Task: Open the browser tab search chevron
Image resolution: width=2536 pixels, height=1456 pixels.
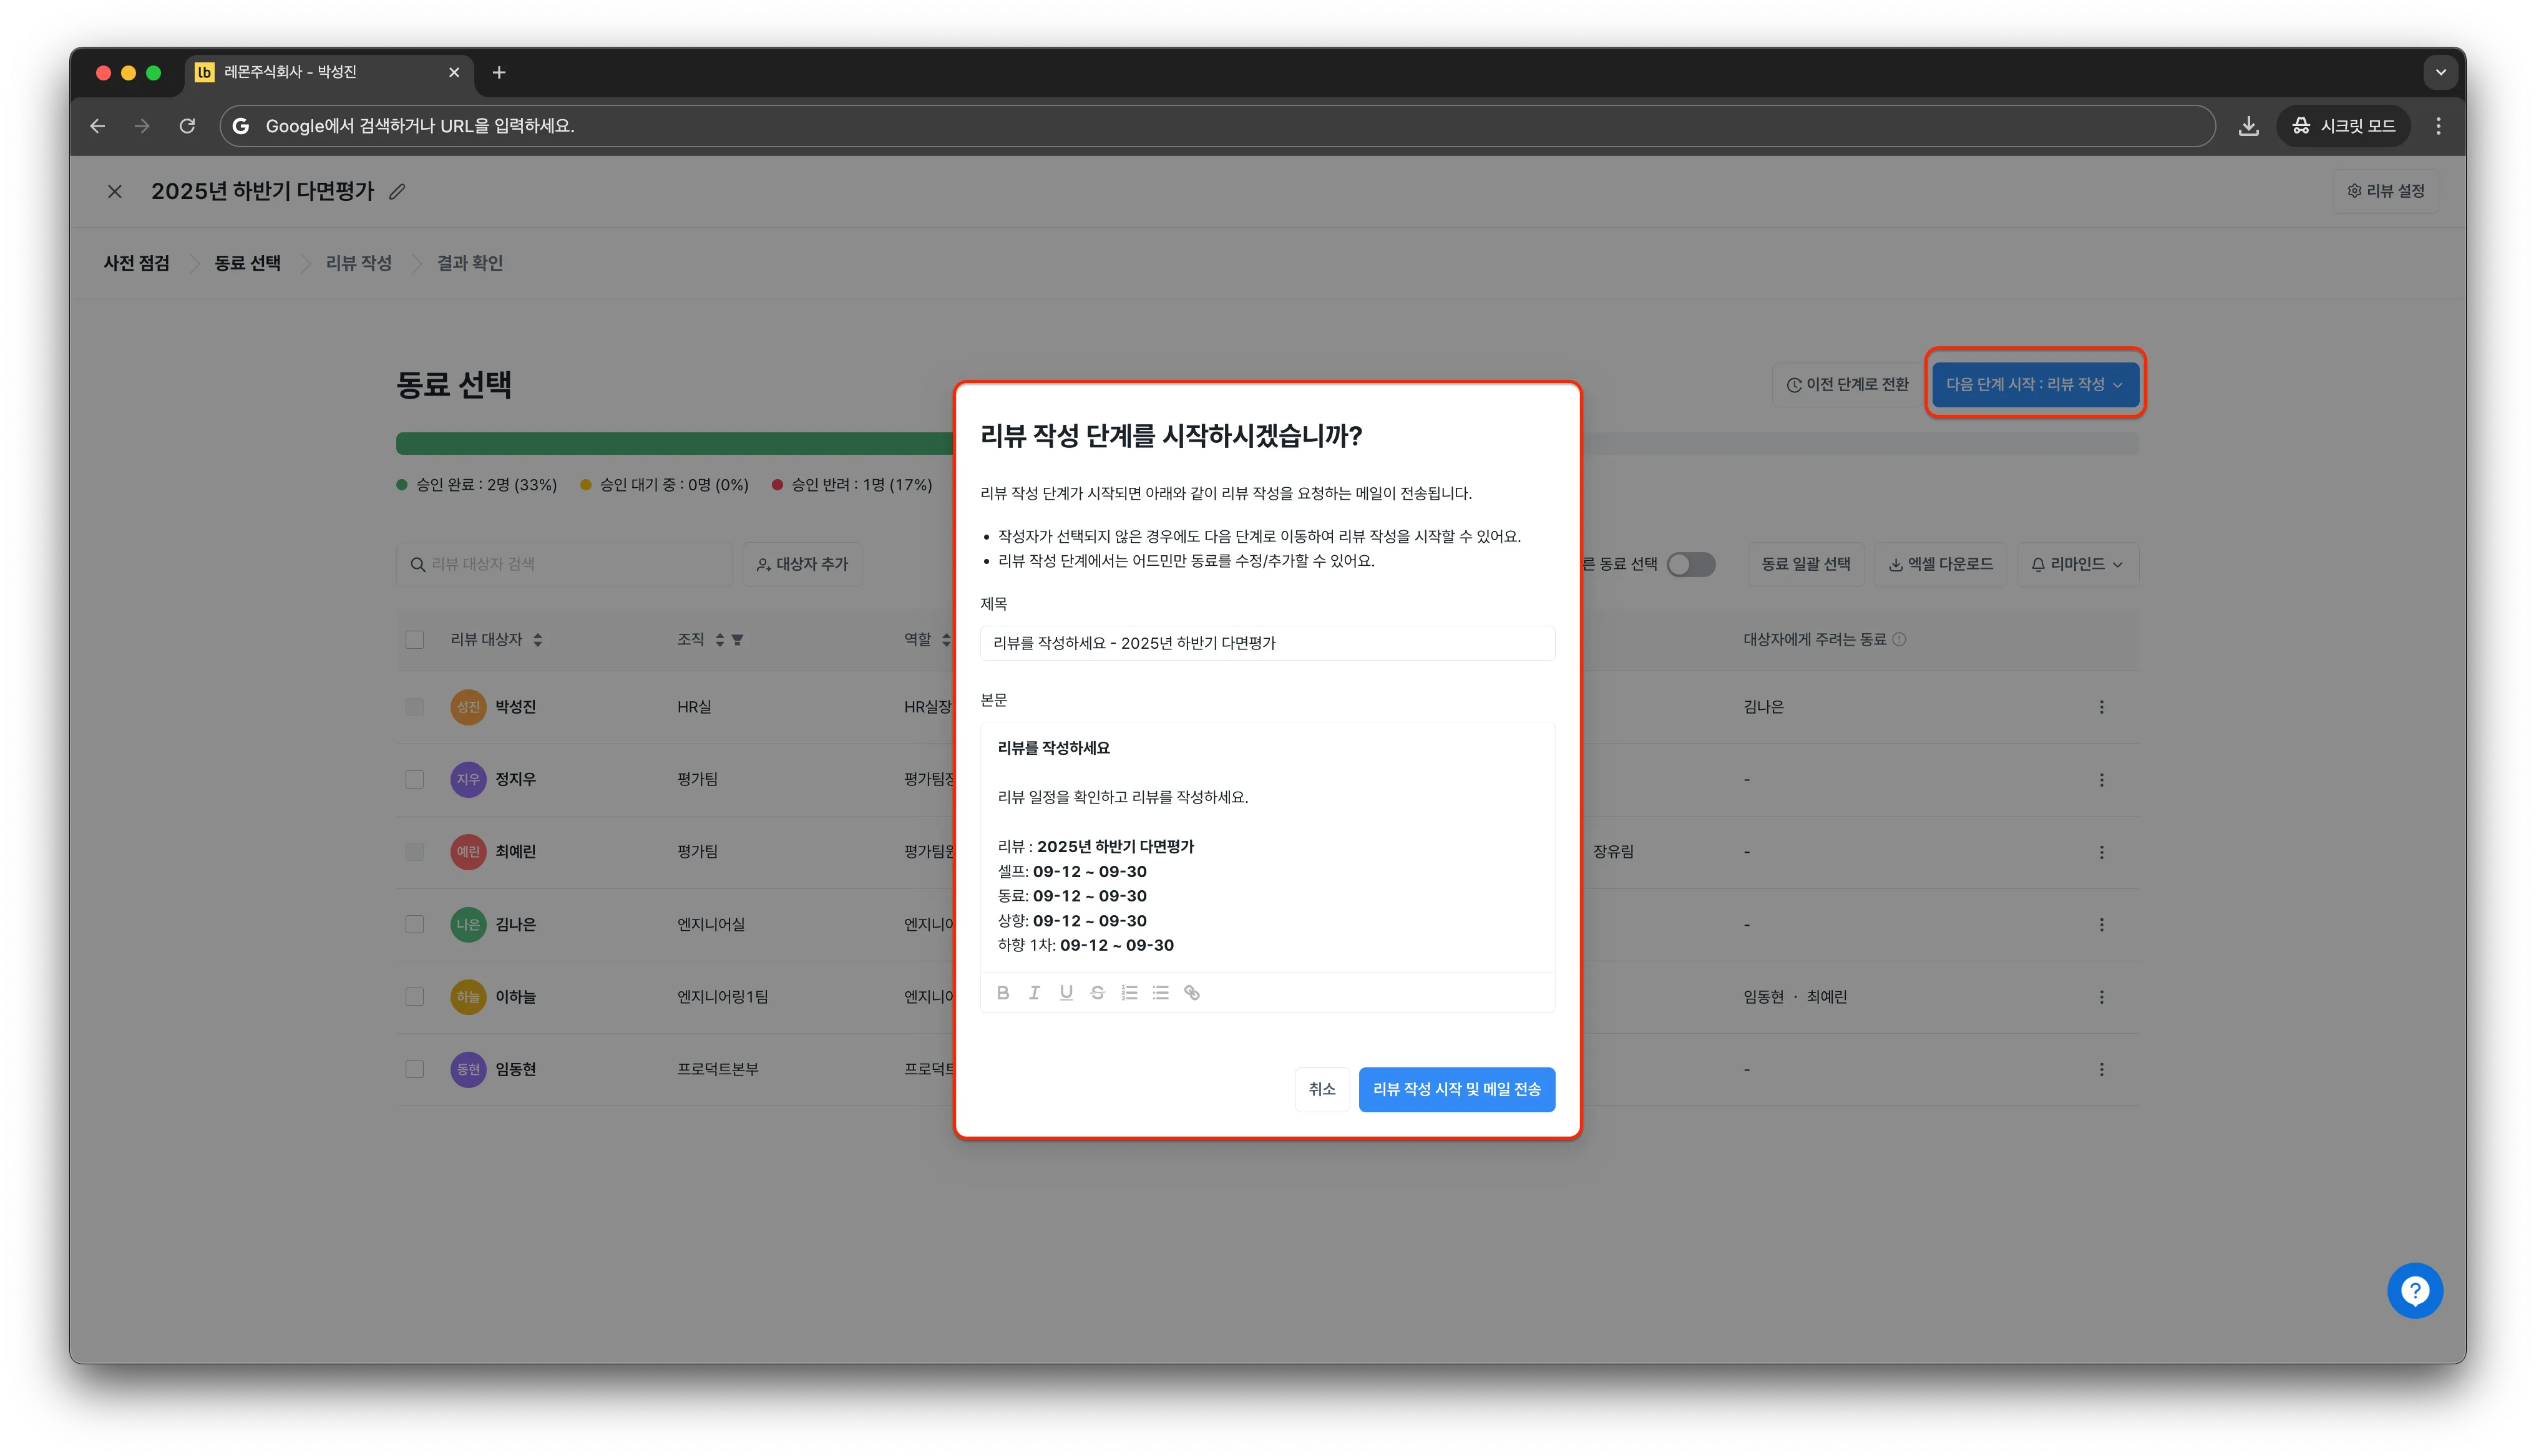Action: point(2440,72)
